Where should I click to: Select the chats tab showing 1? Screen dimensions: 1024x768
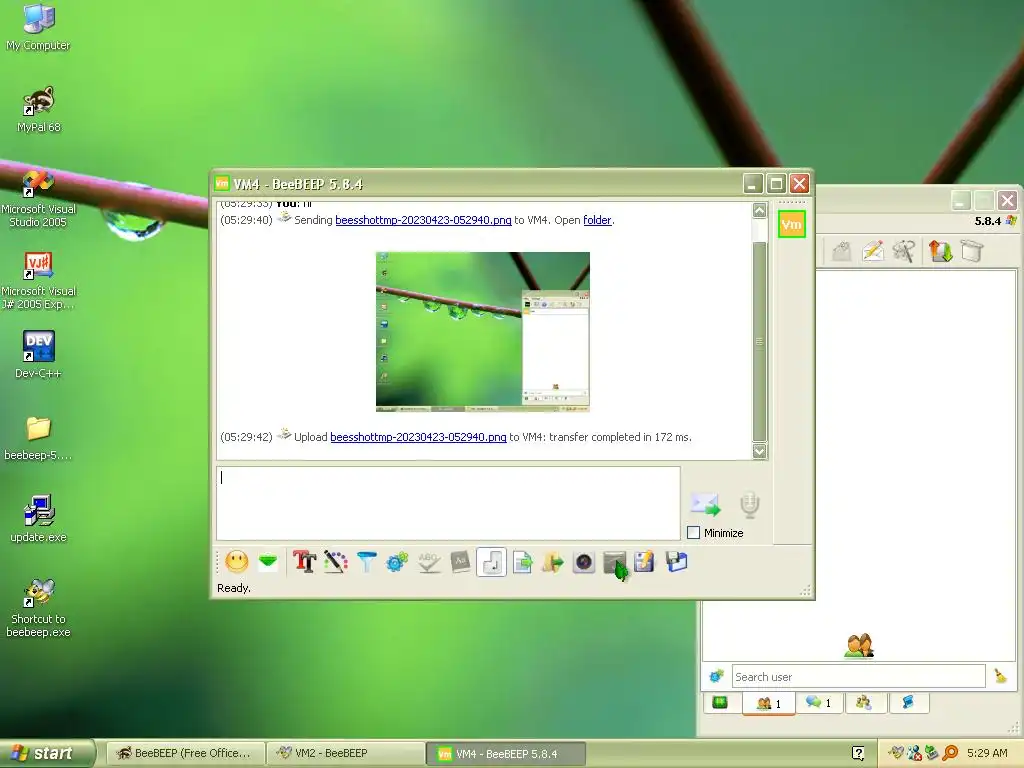pyautogui.click(x=819, y=703)
